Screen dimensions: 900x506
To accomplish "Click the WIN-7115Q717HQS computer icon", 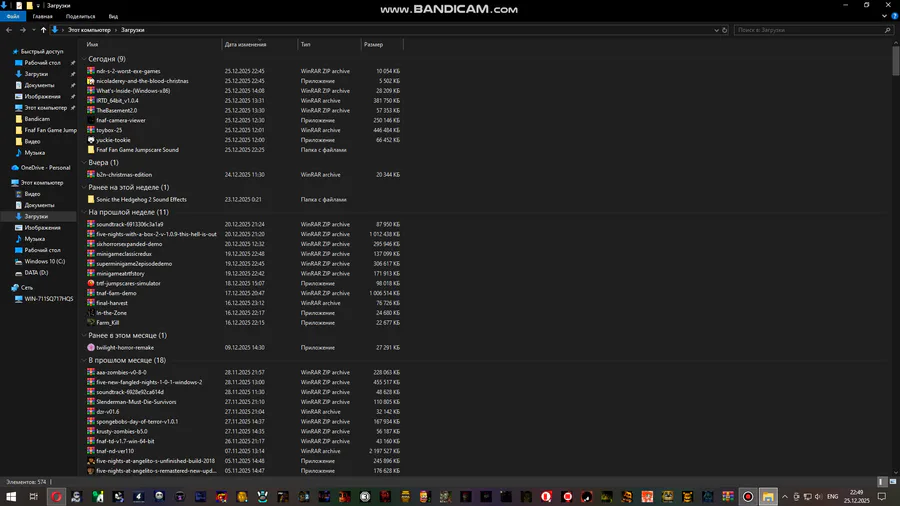I will (19, 299).
